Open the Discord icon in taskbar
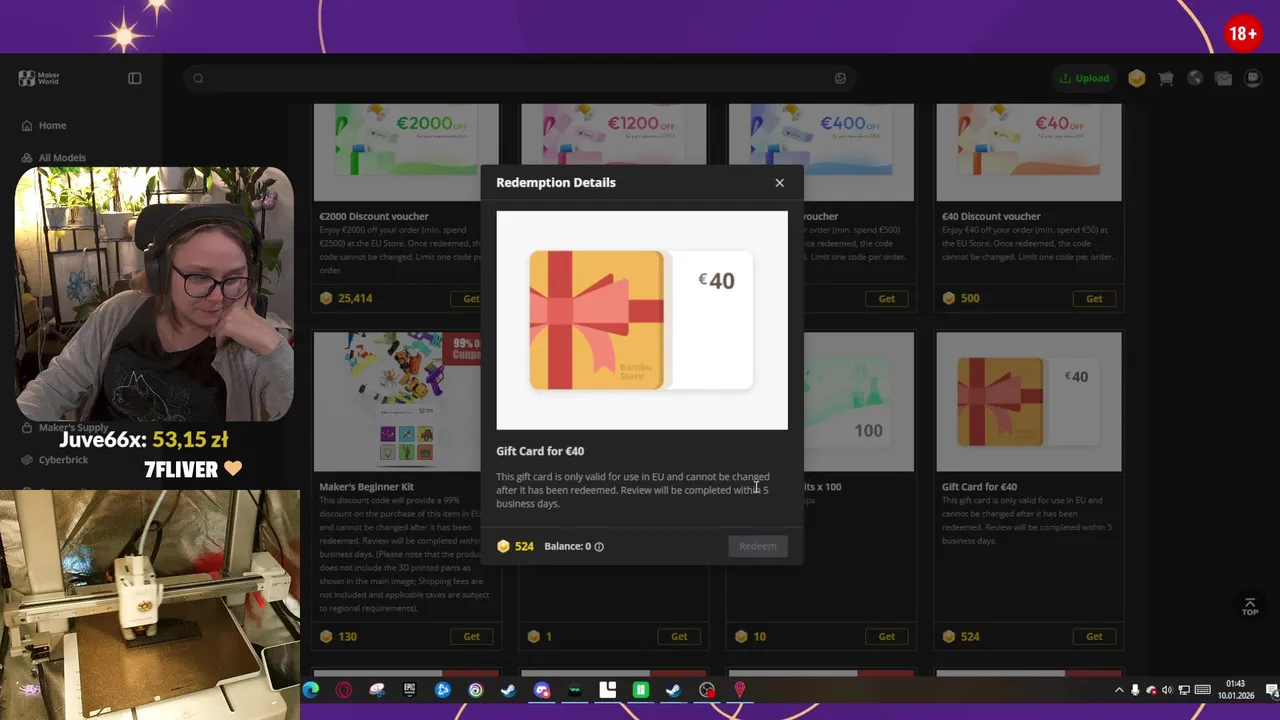 coord(542,690)
